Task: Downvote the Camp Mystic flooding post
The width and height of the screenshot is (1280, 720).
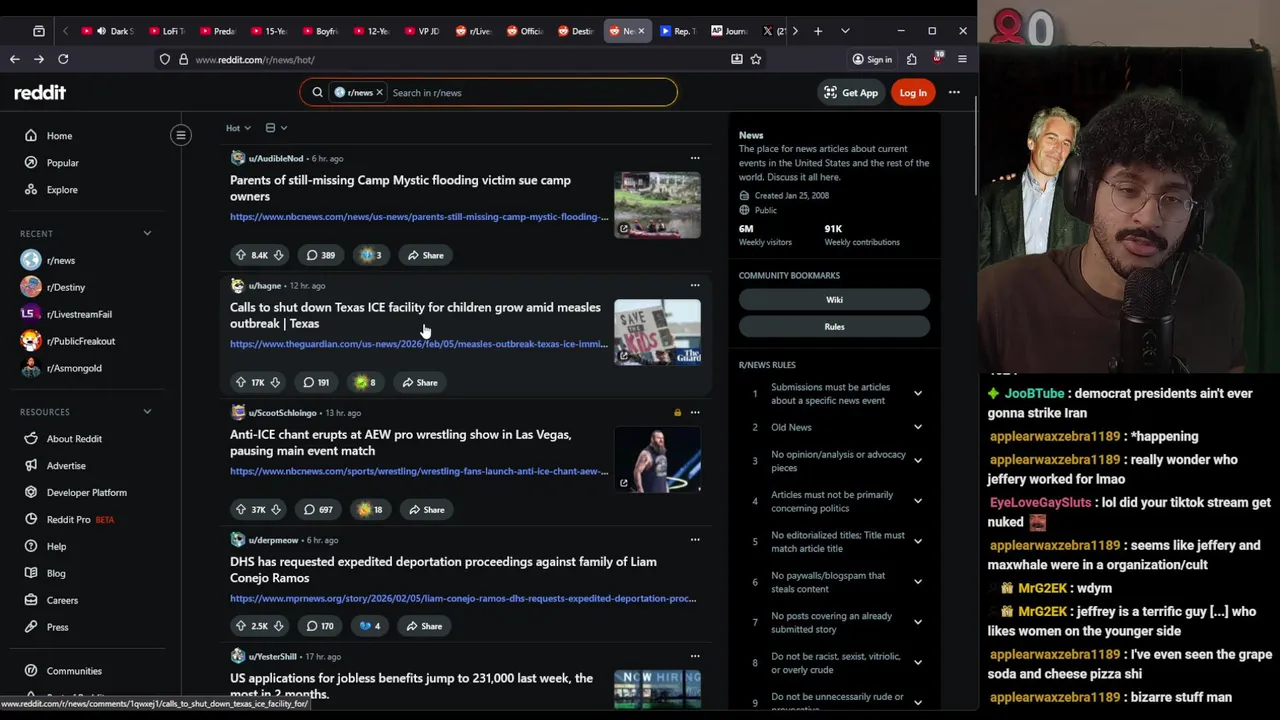Action: point(278,255)
